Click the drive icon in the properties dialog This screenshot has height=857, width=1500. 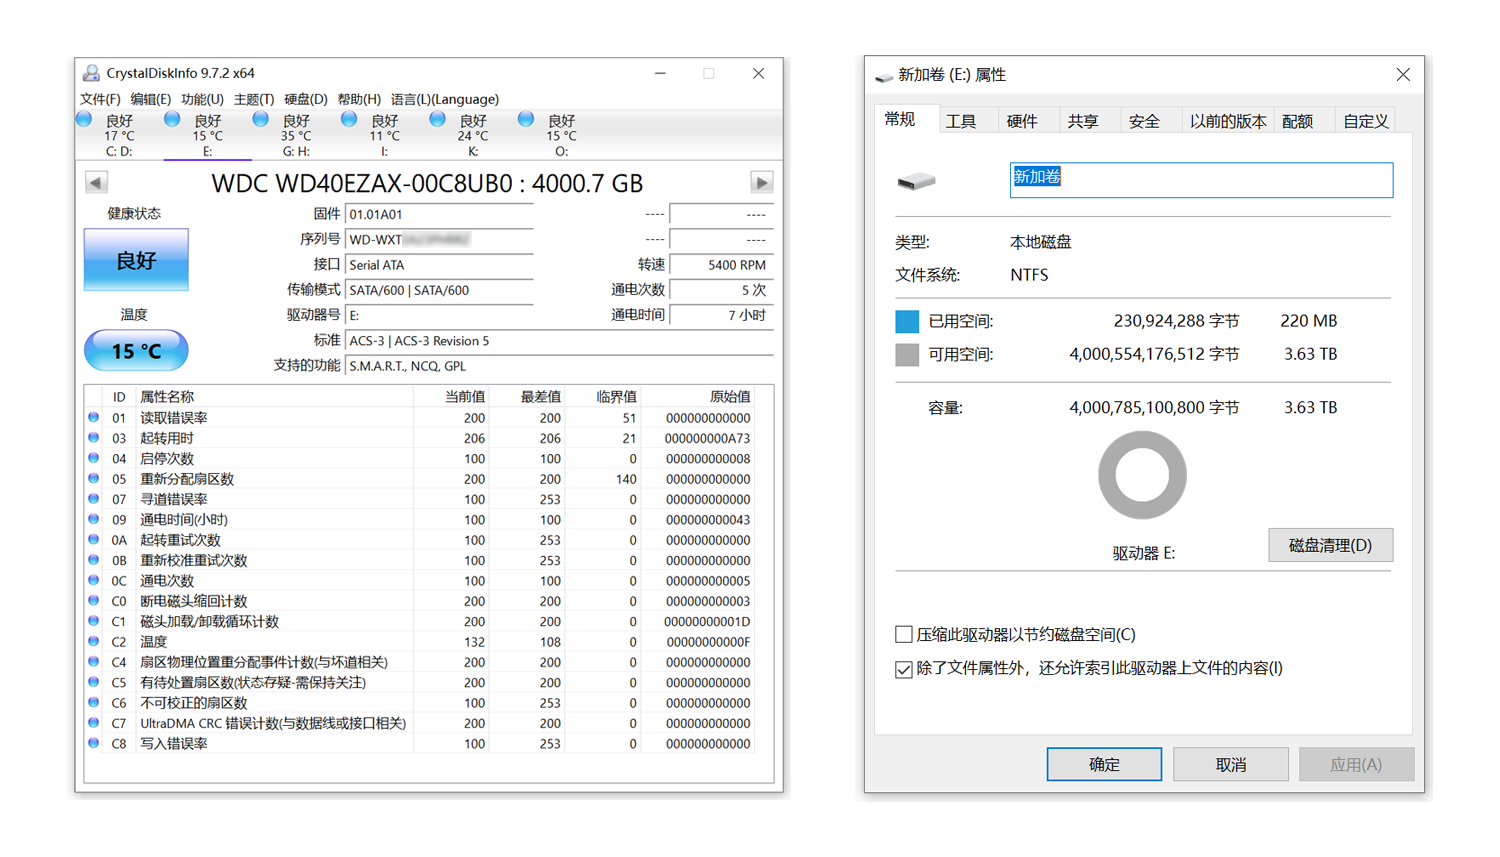click(916, 181)
